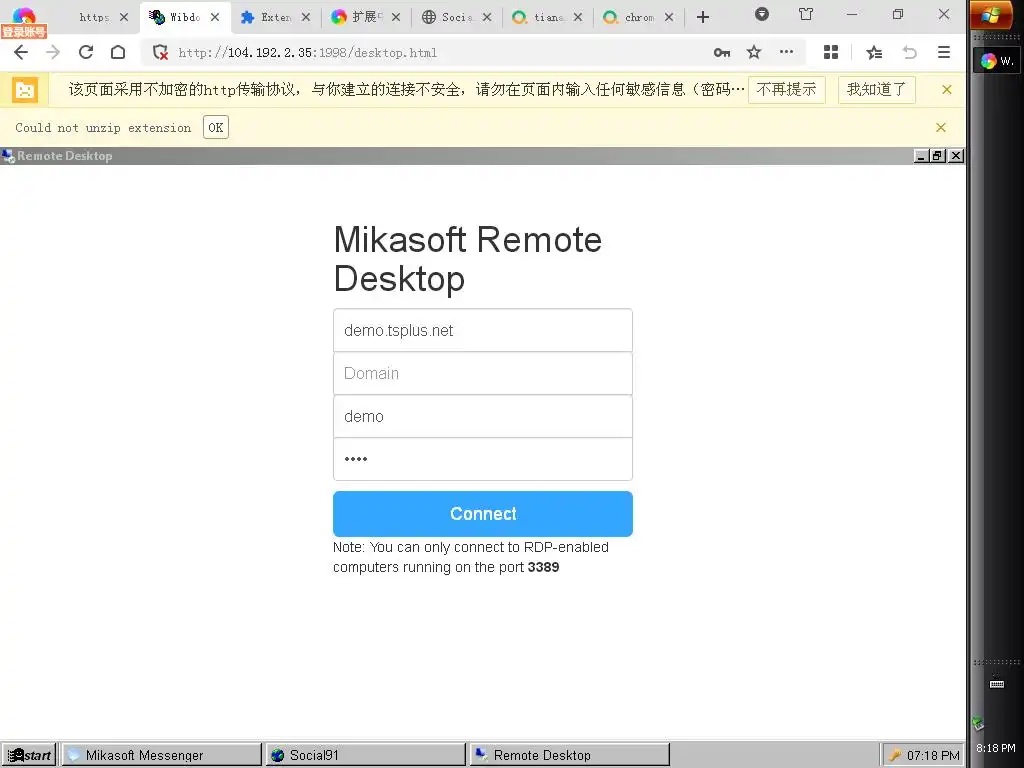Open saved passwords key icon
This screenshot has width=1024, height=768.
(x=722, y=52)
